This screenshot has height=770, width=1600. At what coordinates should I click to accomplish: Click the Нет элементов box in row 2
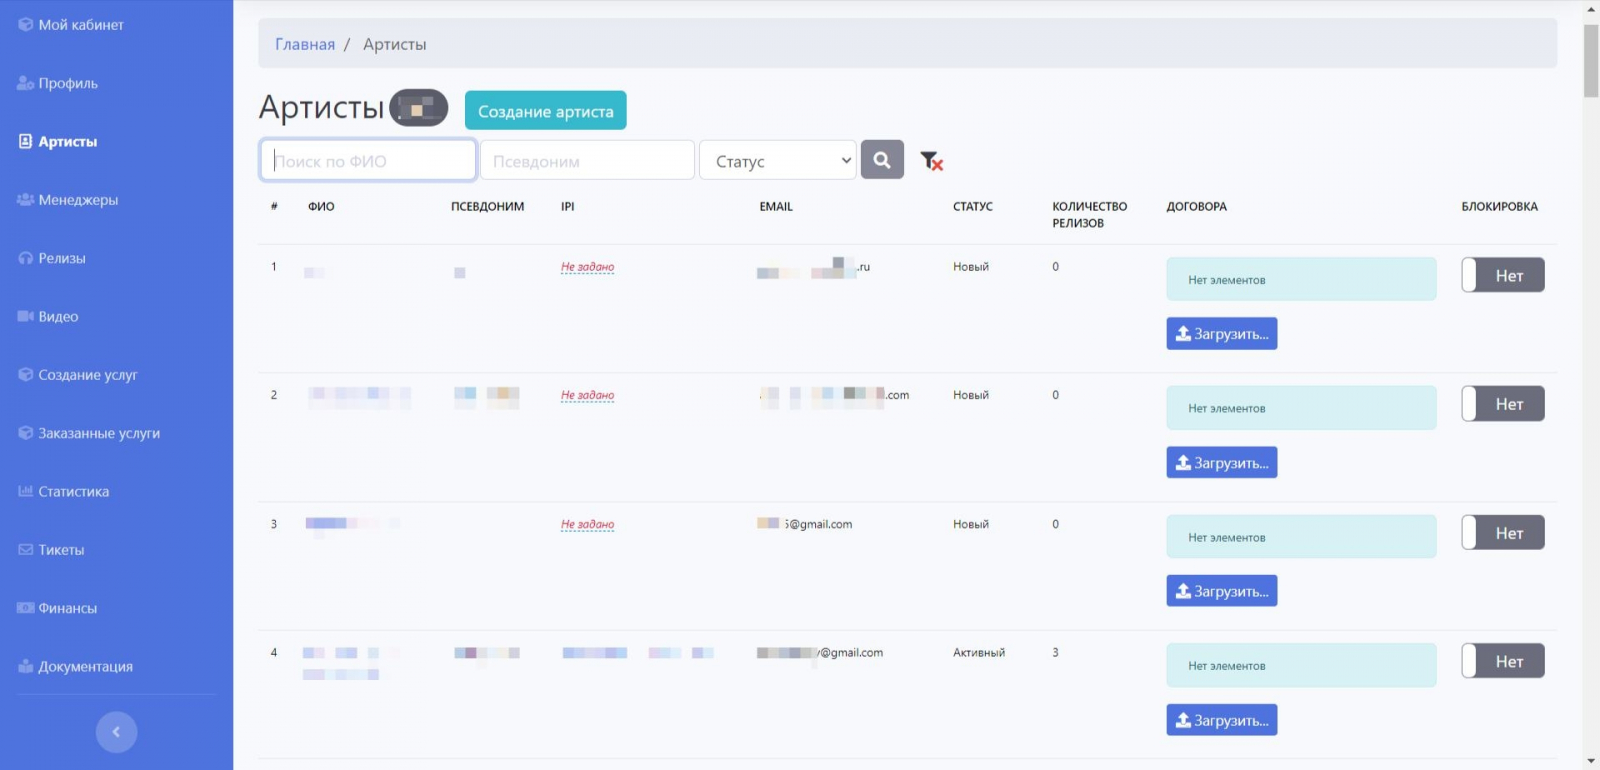coord(1301,408)
